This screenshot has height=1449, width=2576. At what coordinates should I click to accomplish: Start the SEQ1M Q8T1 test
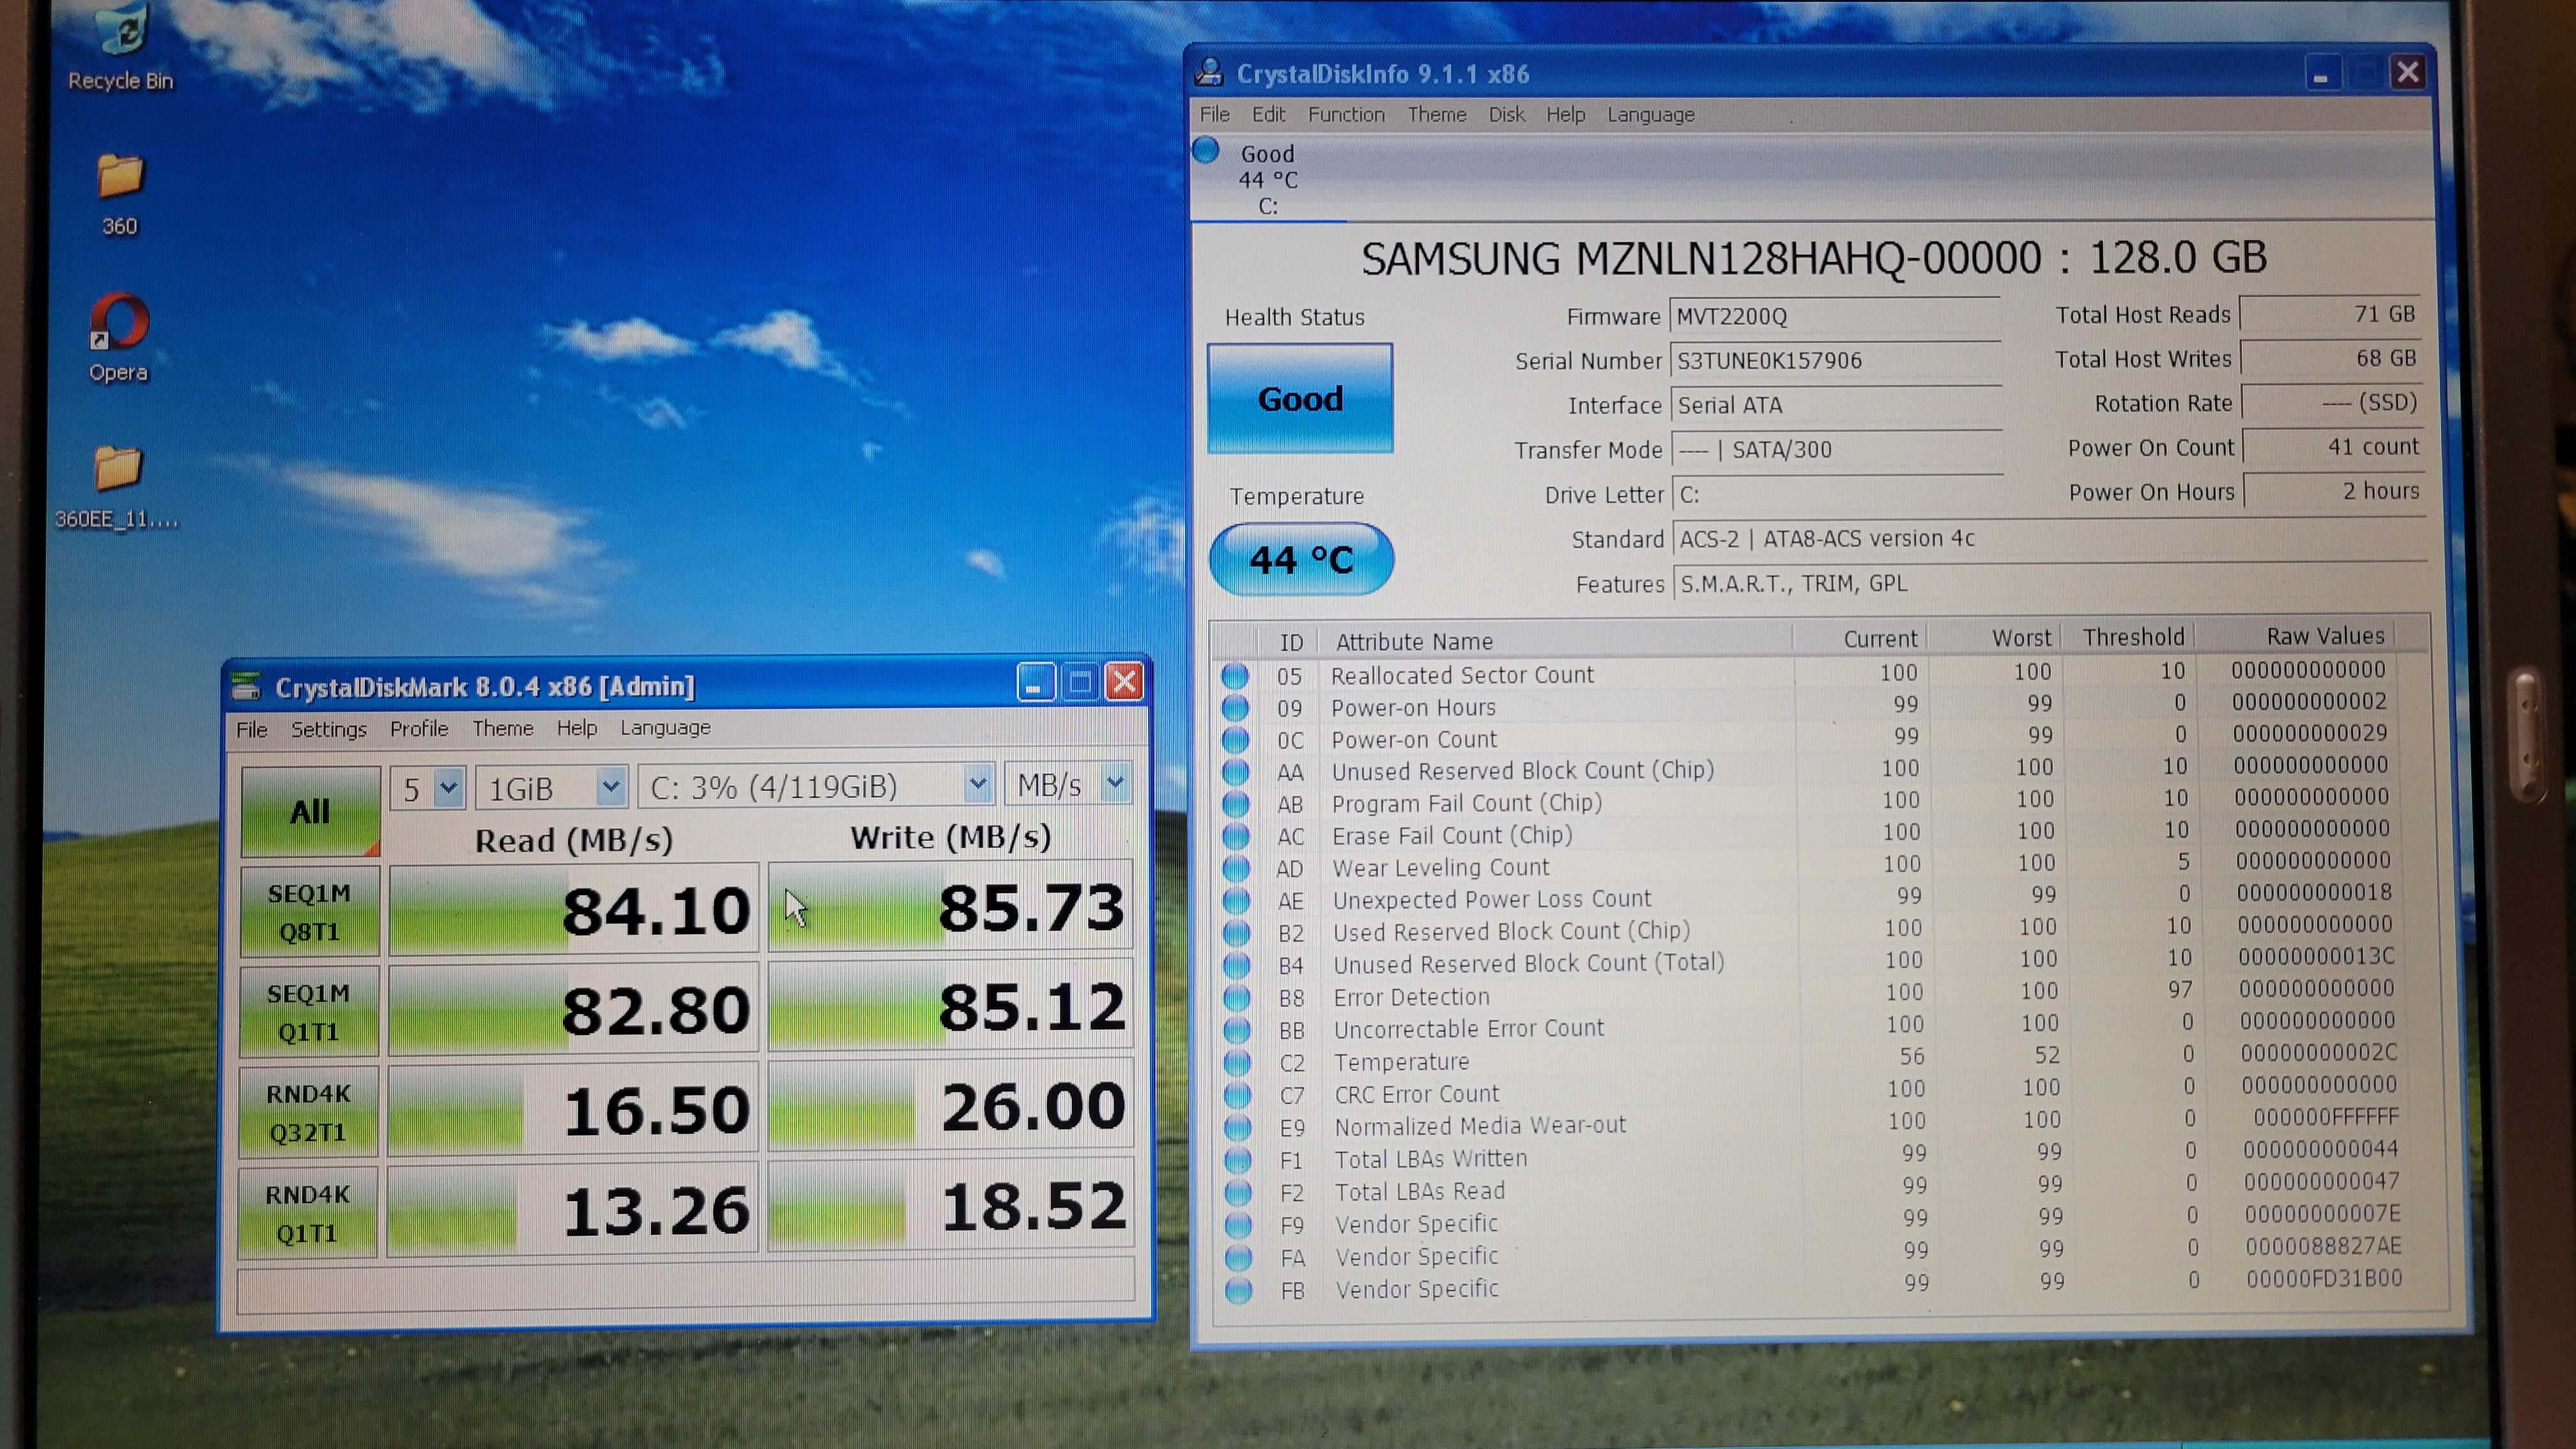309,912
